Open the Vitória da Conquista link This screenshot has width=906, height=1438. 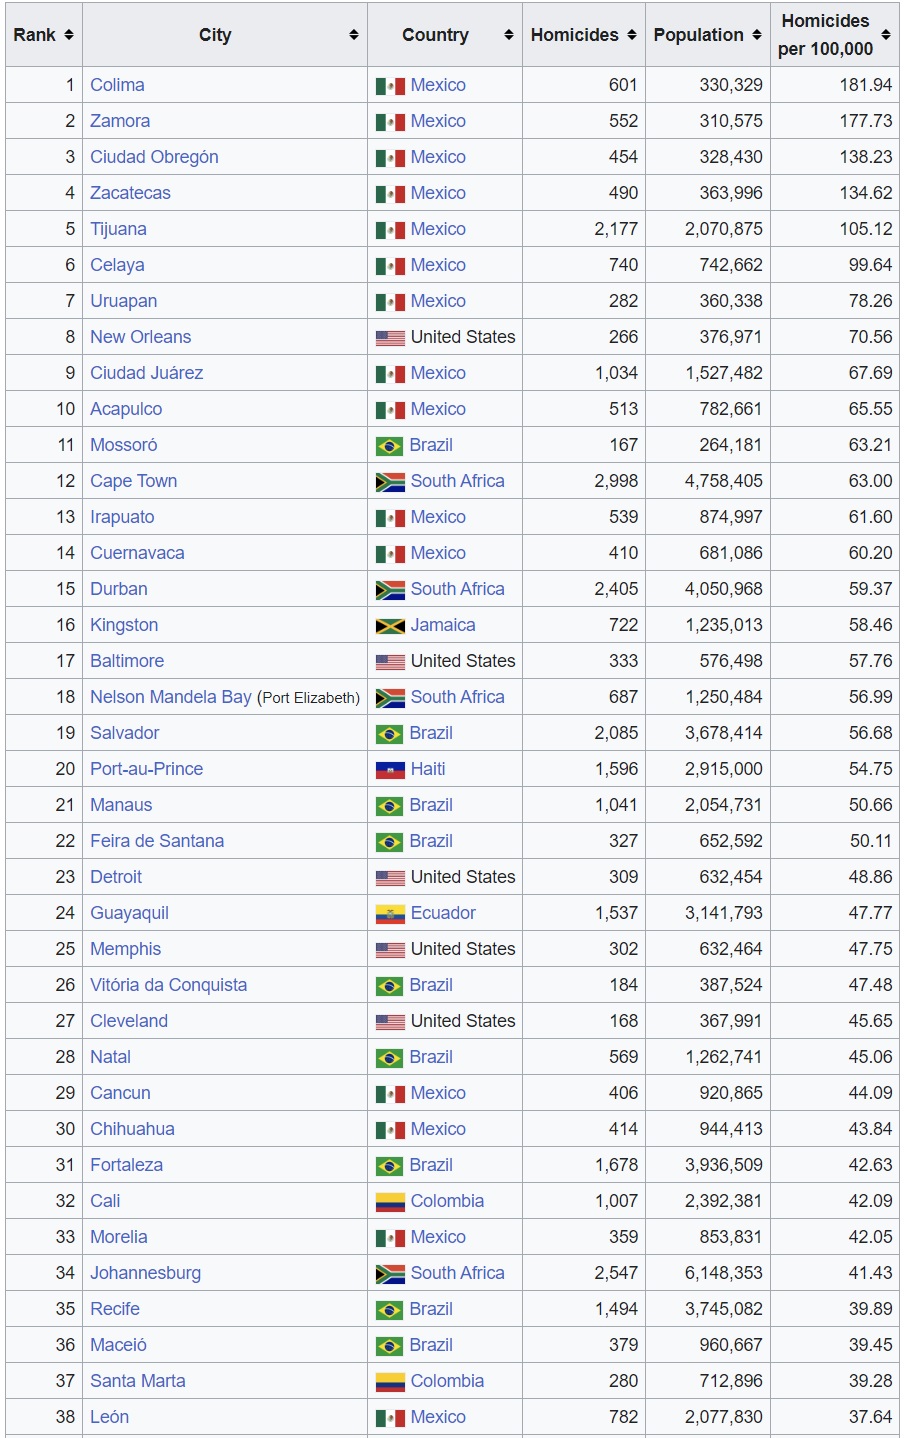coord(168,985)
